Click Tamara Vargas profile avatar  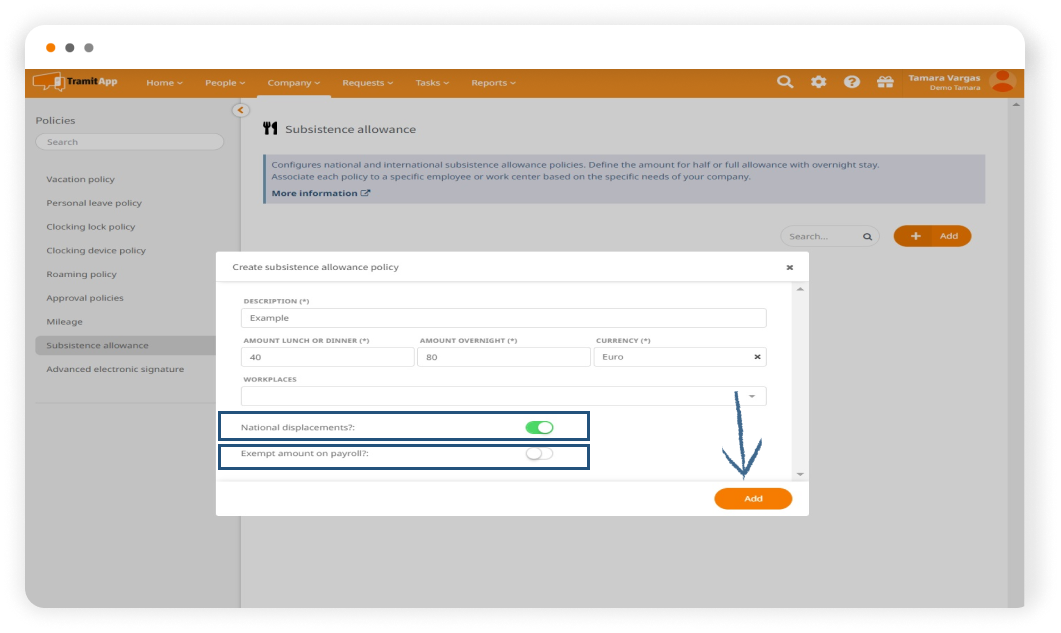1001,82
